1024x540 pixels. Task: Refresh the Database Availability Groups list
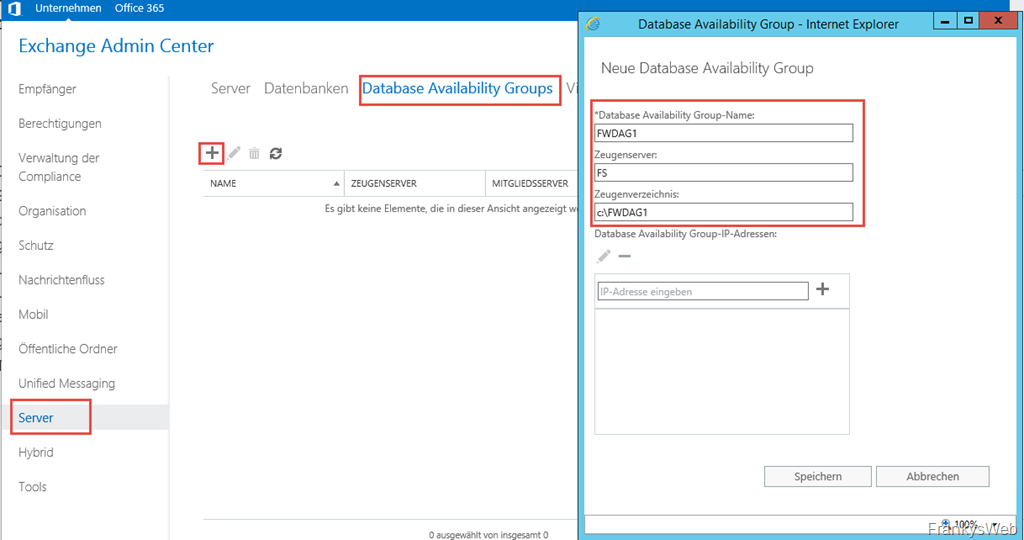tap(276, 153)
